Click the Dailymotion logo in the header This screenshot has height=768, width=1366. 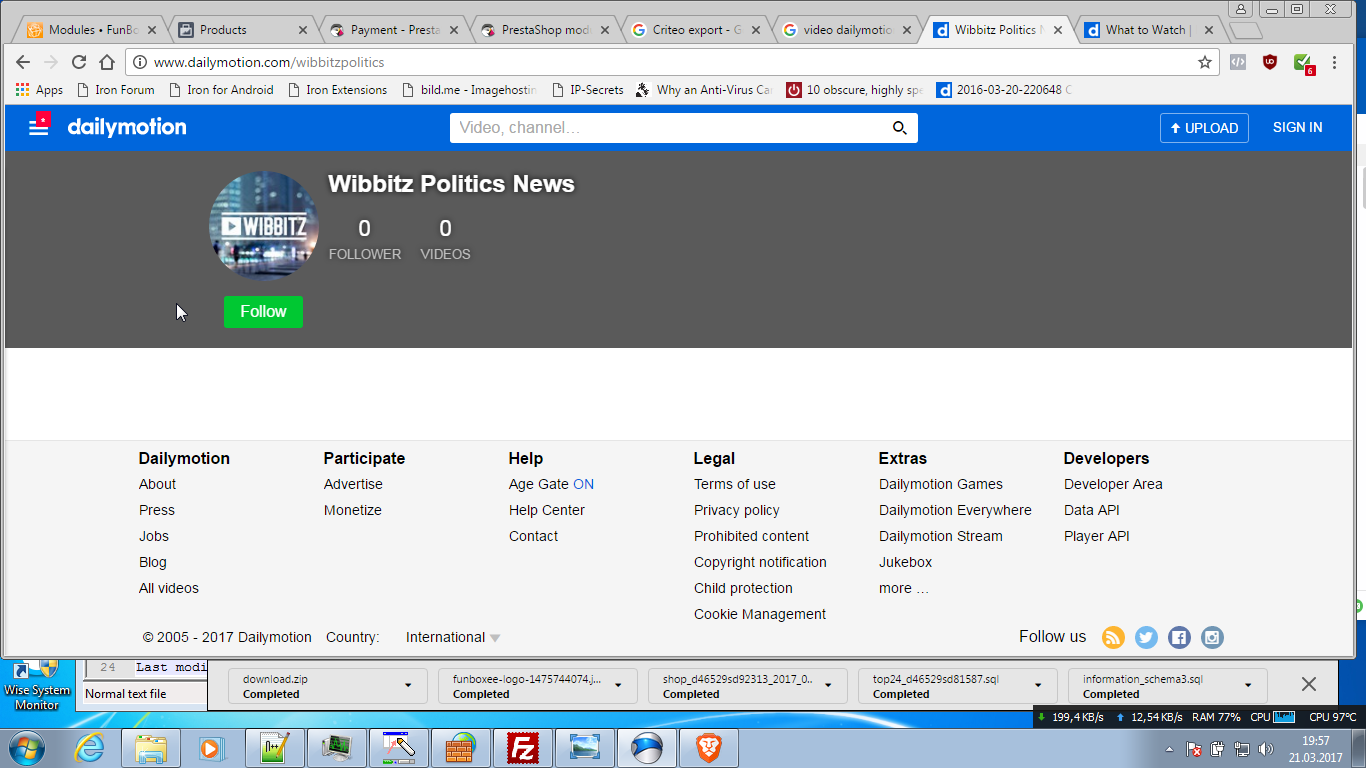[127, 127]
